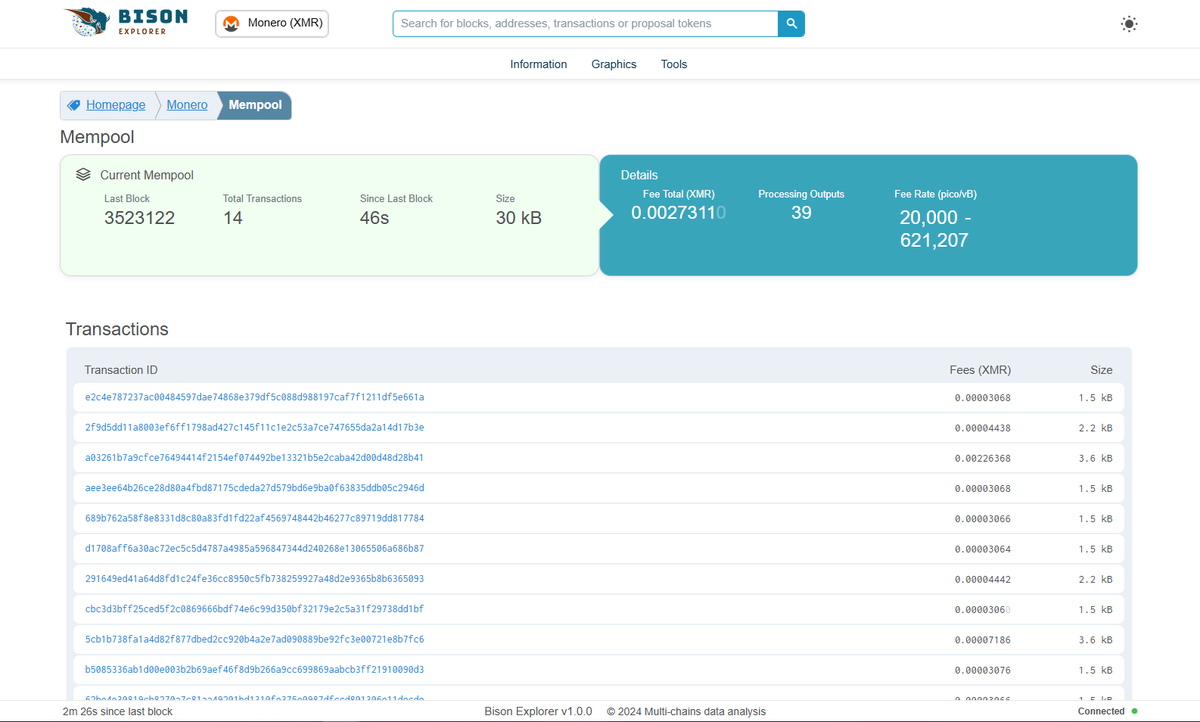Image resolution: width=1200 pixels, height=722 pixels.
Task: Click fee value 0.00007186
Action: tap(983, 639)
